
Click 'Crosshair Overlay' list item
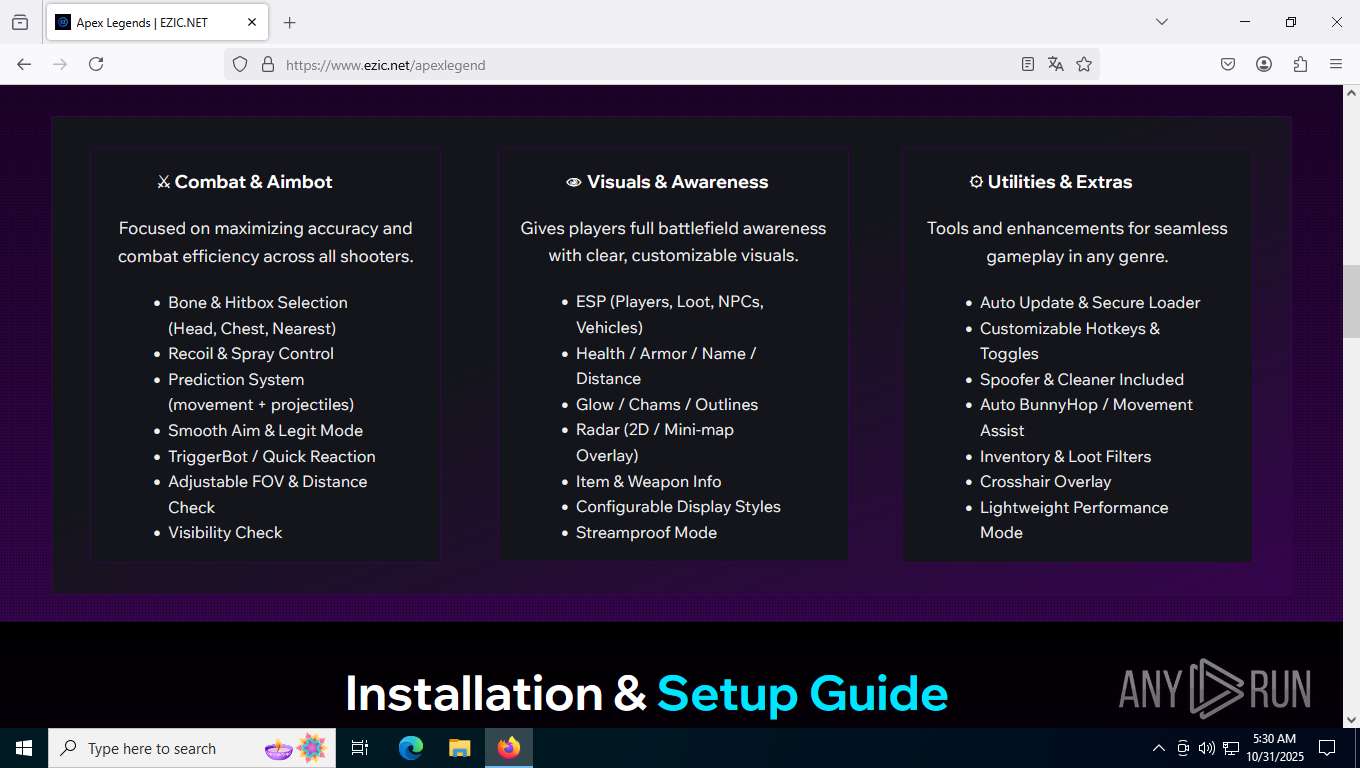[1045, 482]
